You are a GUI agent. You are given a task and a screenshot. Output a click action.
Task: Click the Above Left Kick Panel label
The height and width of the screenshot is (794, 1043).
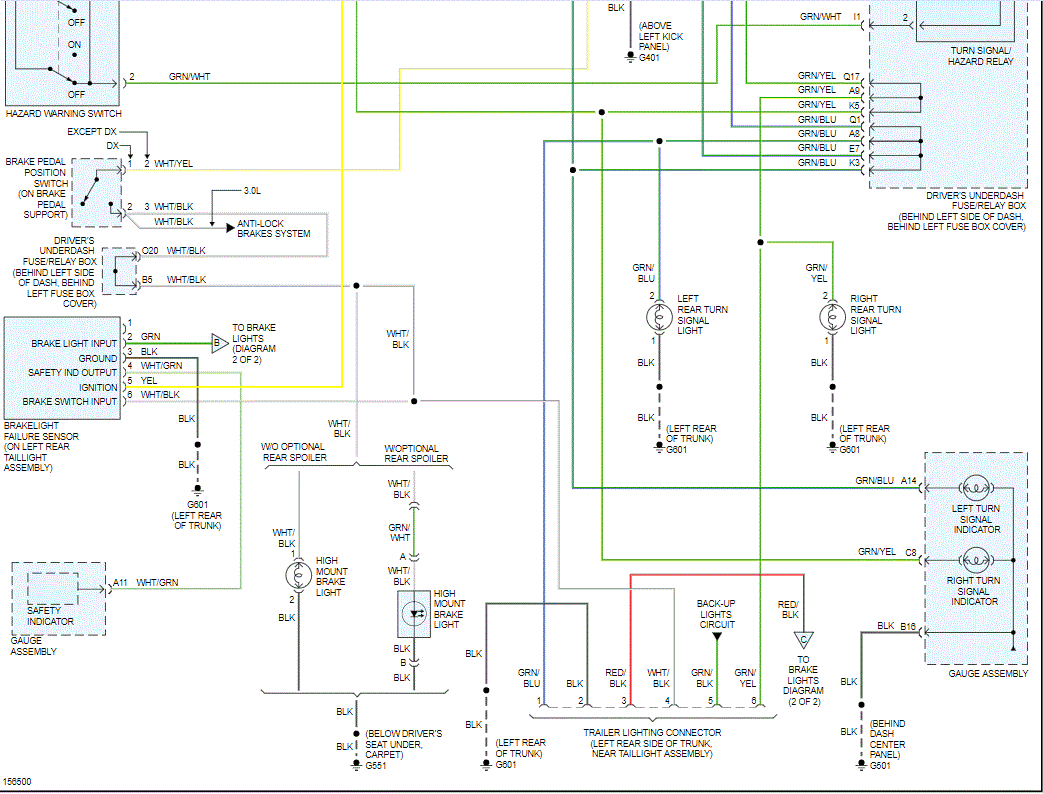[661, 36]
